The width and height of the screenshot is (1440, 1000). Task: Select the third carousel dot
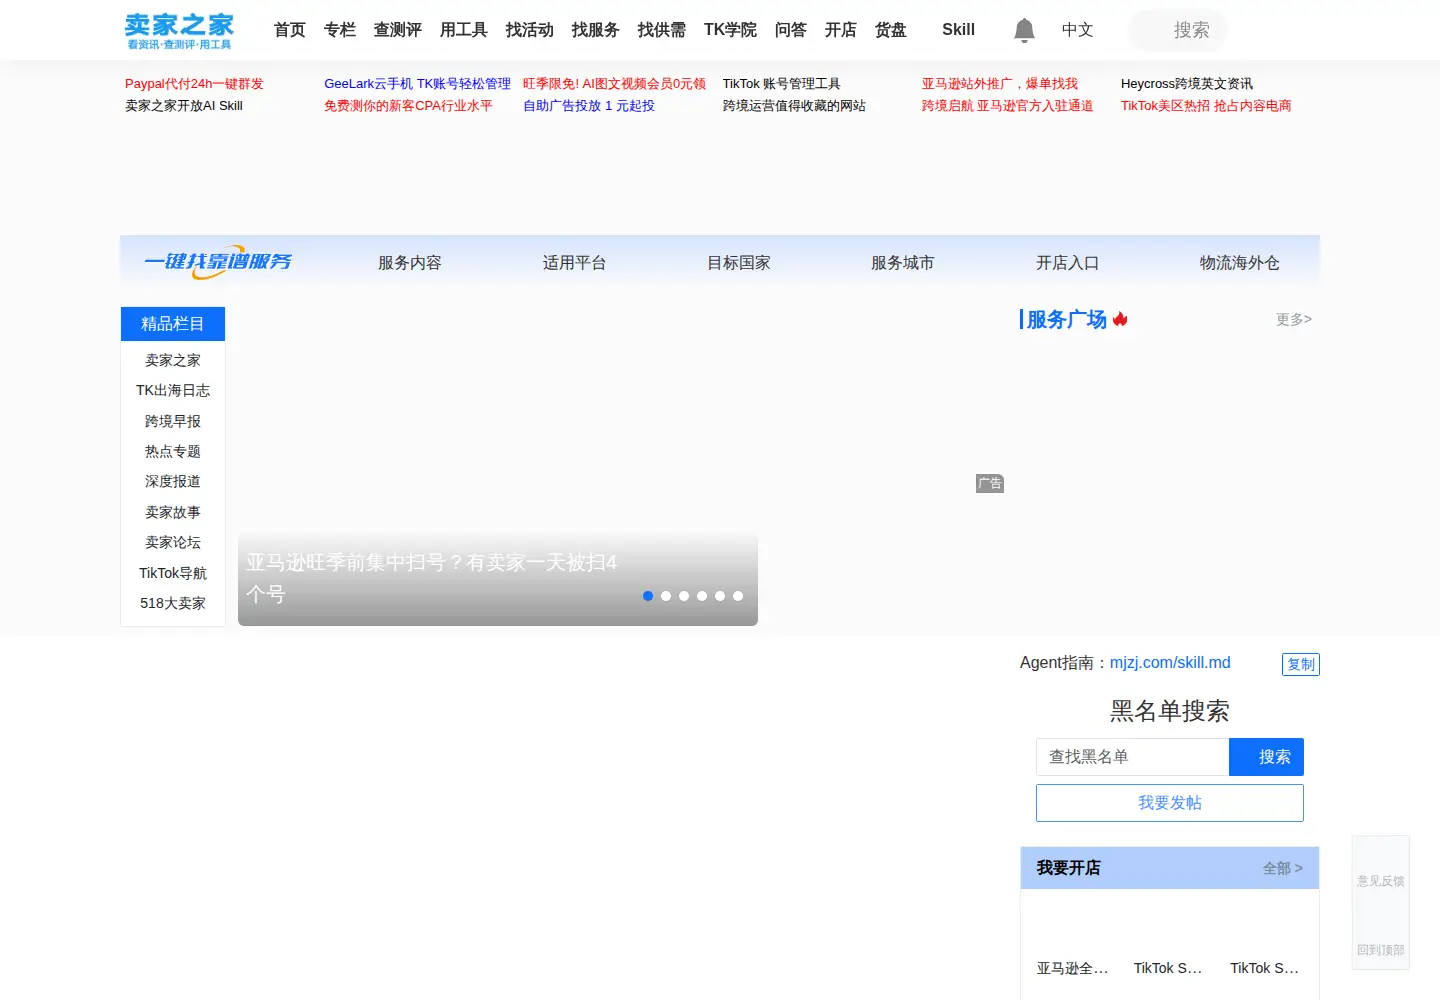tap(684, 596)
